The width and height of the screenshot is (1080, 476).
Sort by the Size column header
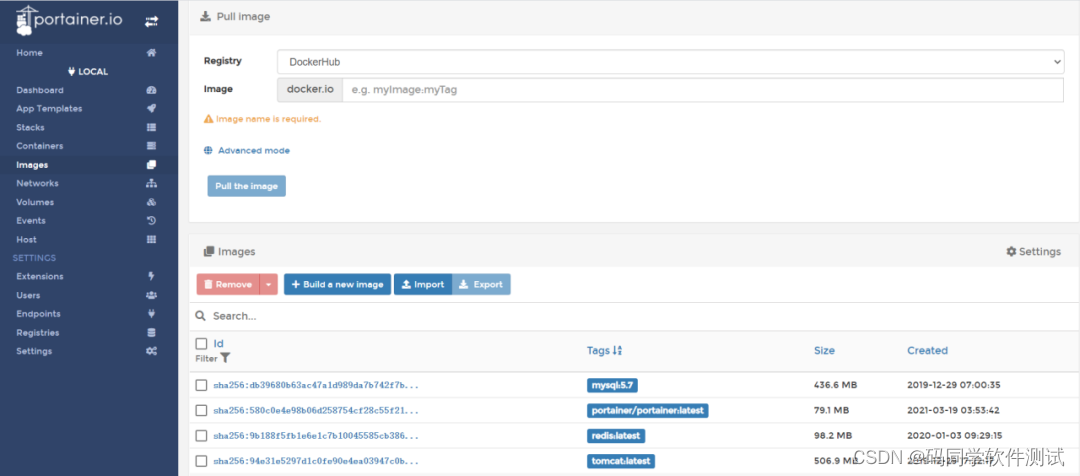[x=824, y=351]
